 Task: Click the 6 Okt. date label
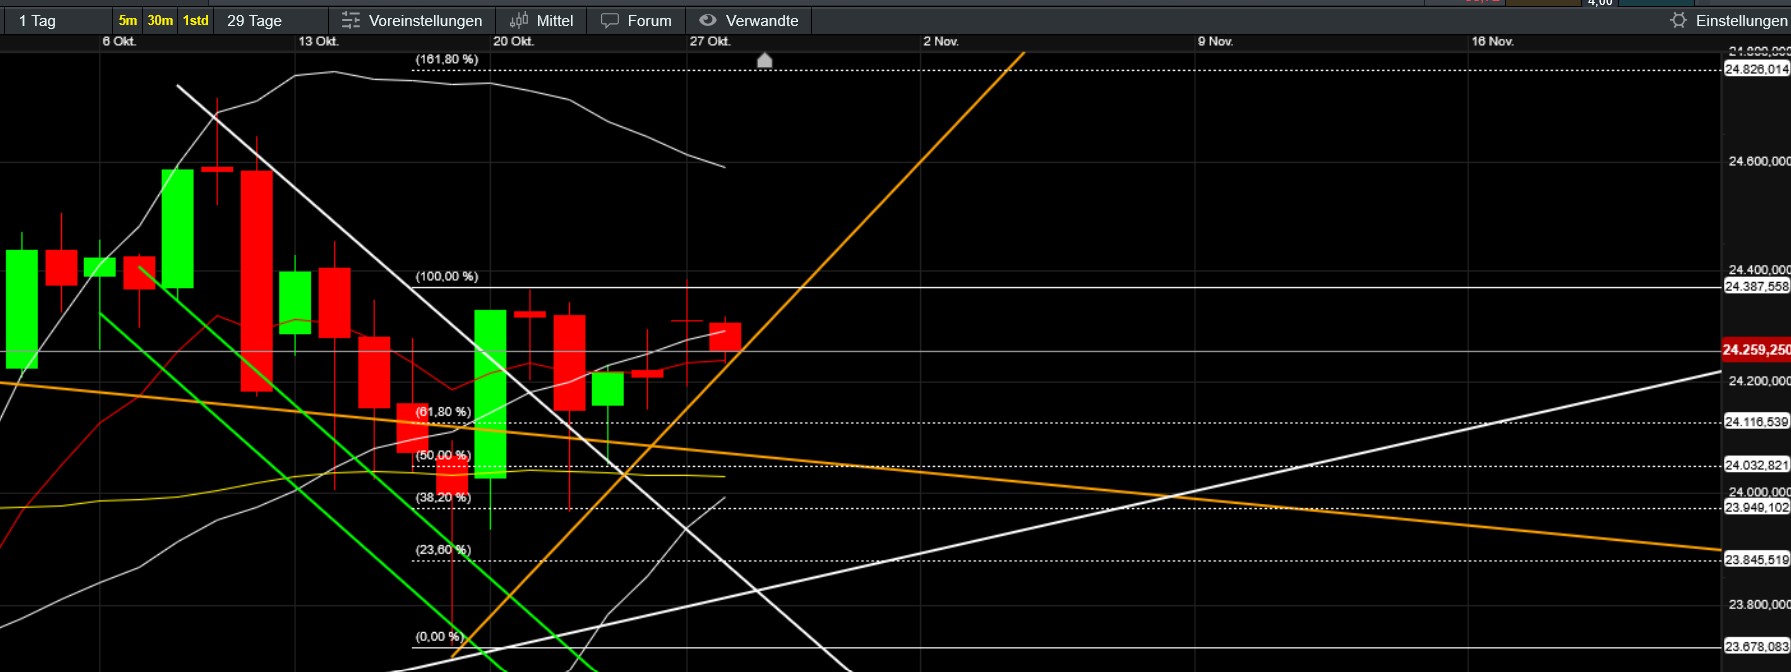pyautogui.click(x=119, y=42)
